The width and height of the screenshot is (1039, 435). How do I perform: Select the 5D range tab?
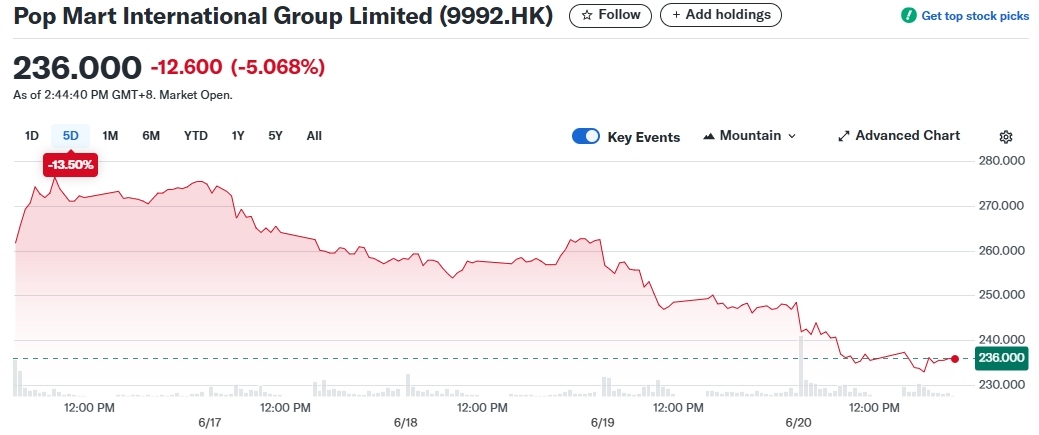71,136
